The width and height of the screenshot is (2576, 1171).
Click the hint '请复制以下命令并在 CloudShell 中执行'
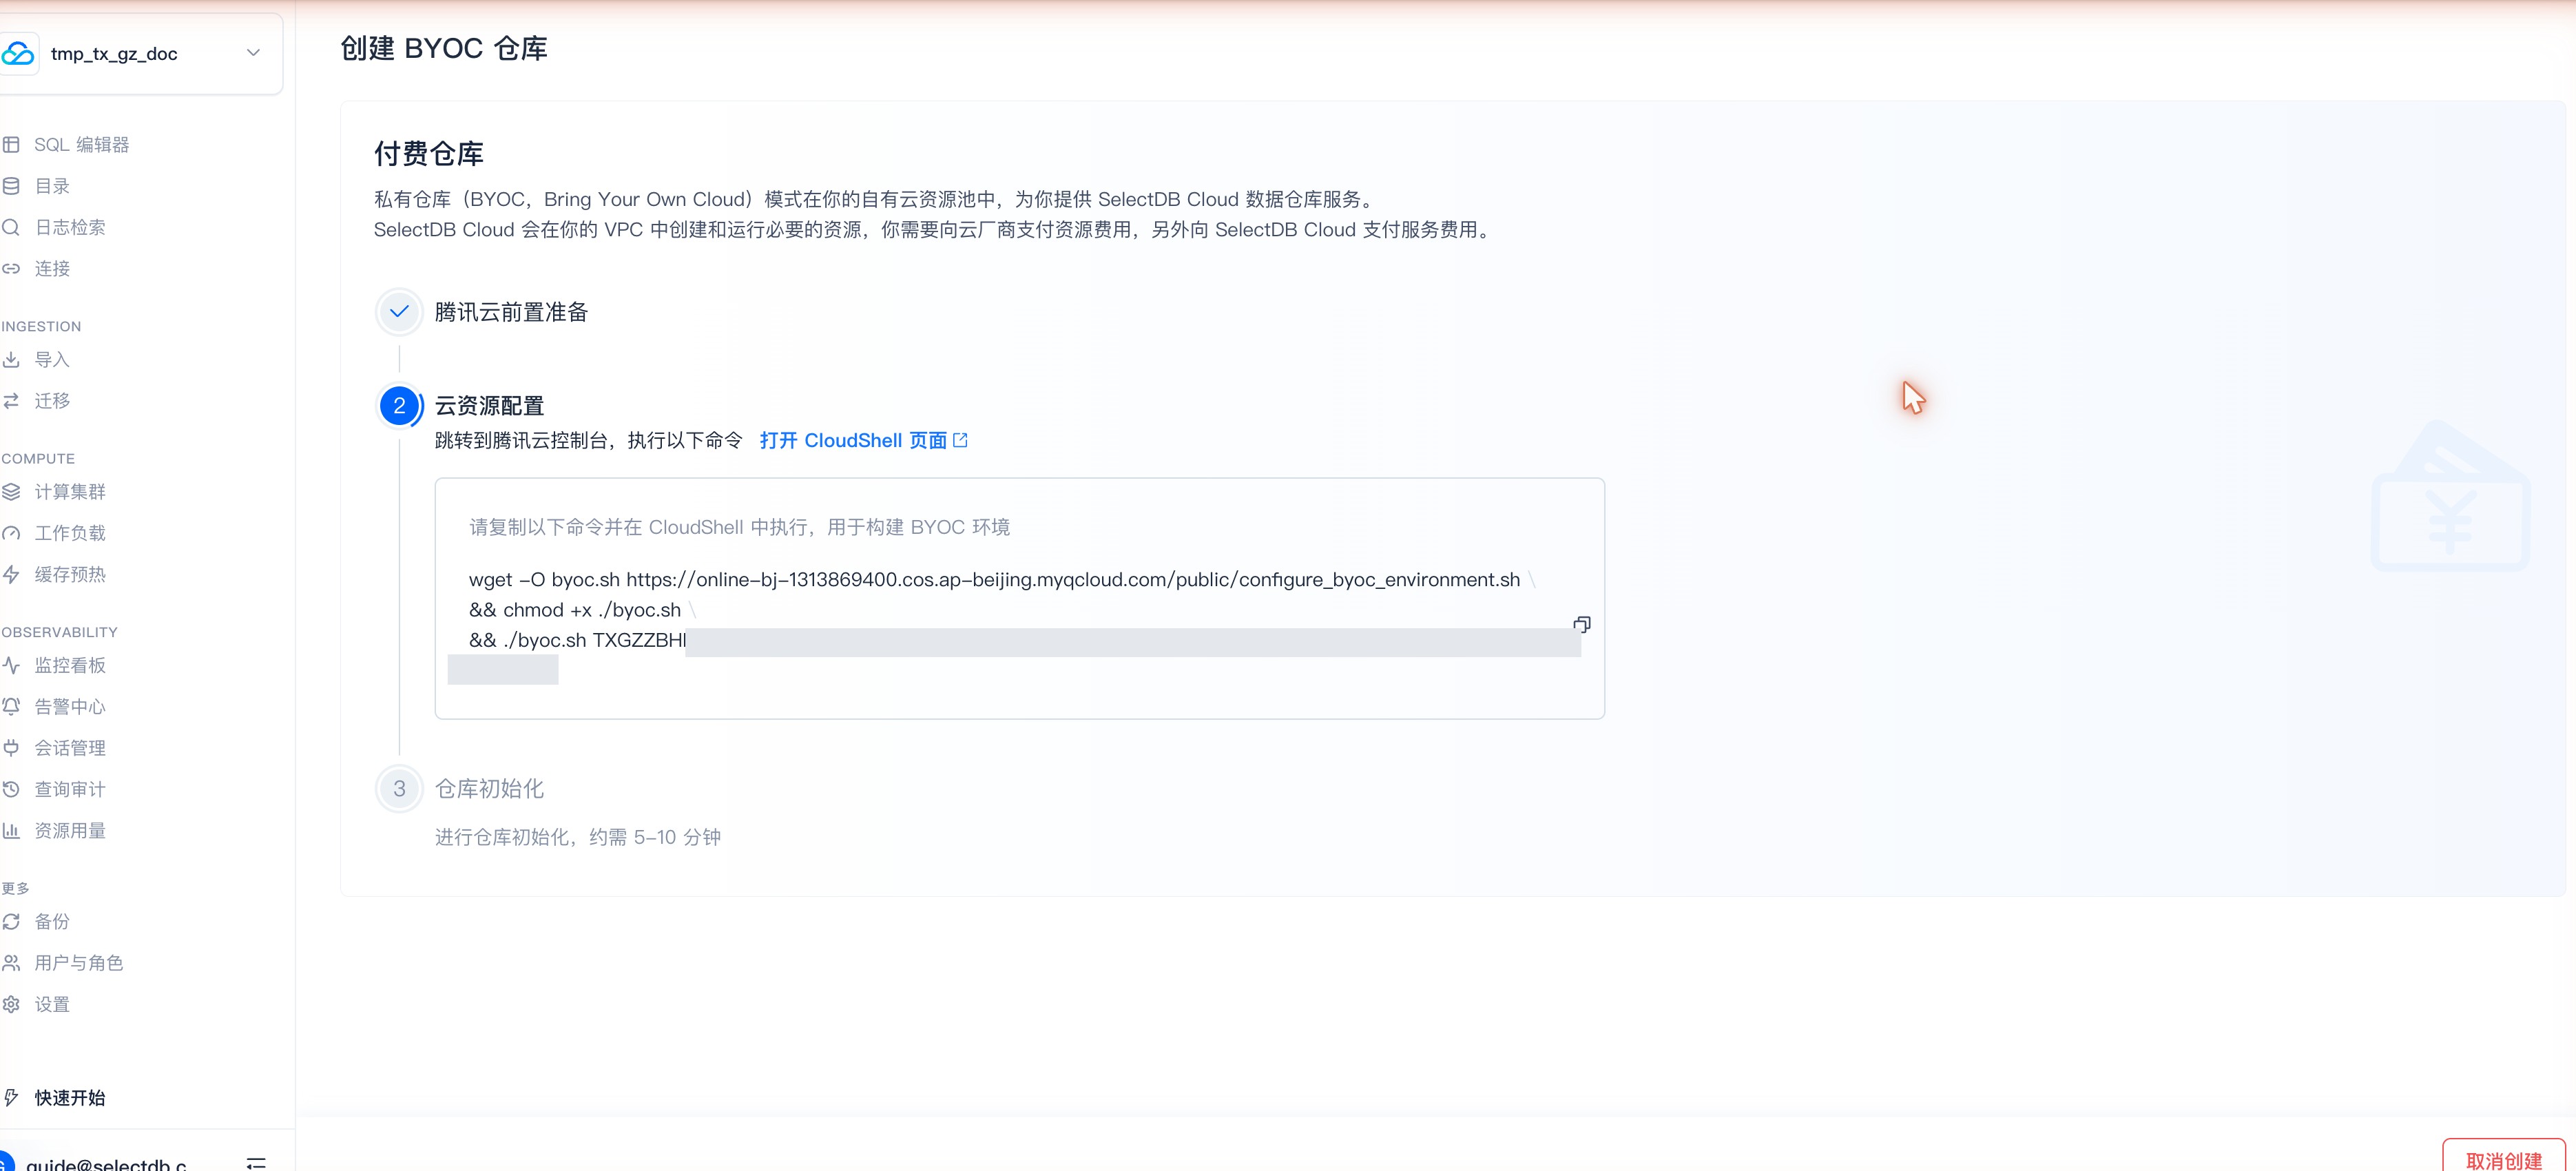pos(739,527)
